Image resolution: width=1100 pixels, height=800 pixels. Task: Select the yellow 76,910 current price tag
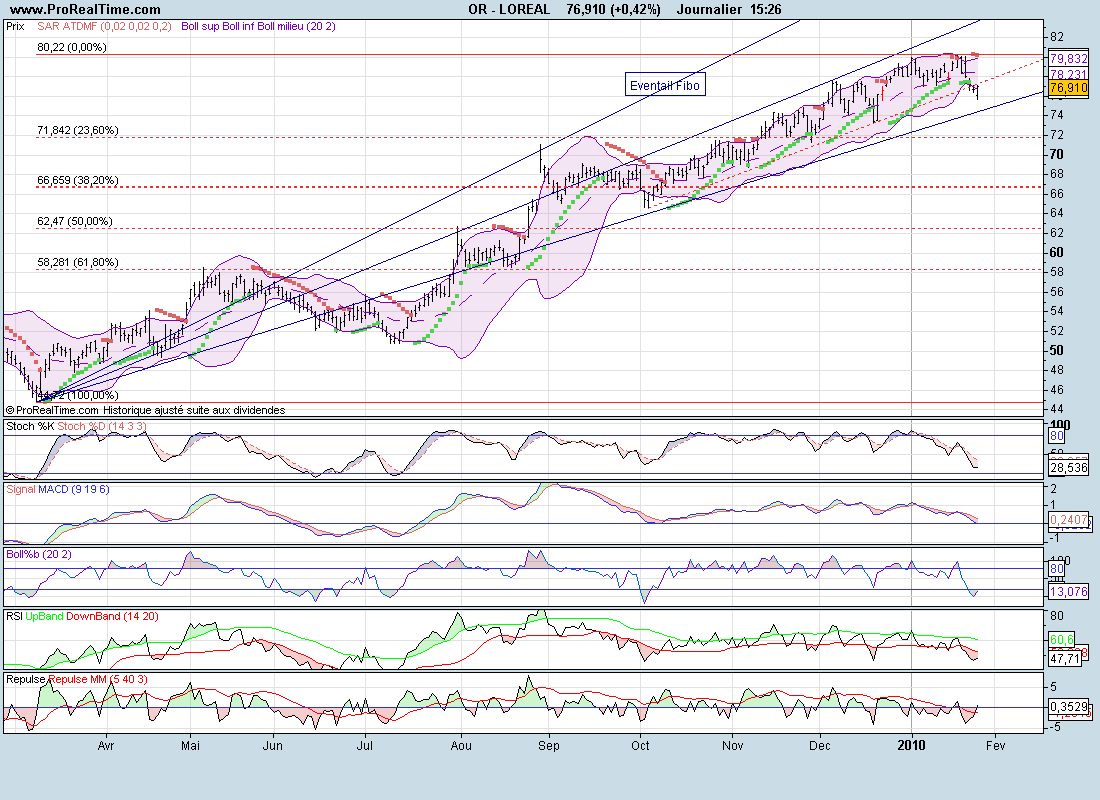pos(1068,88)
